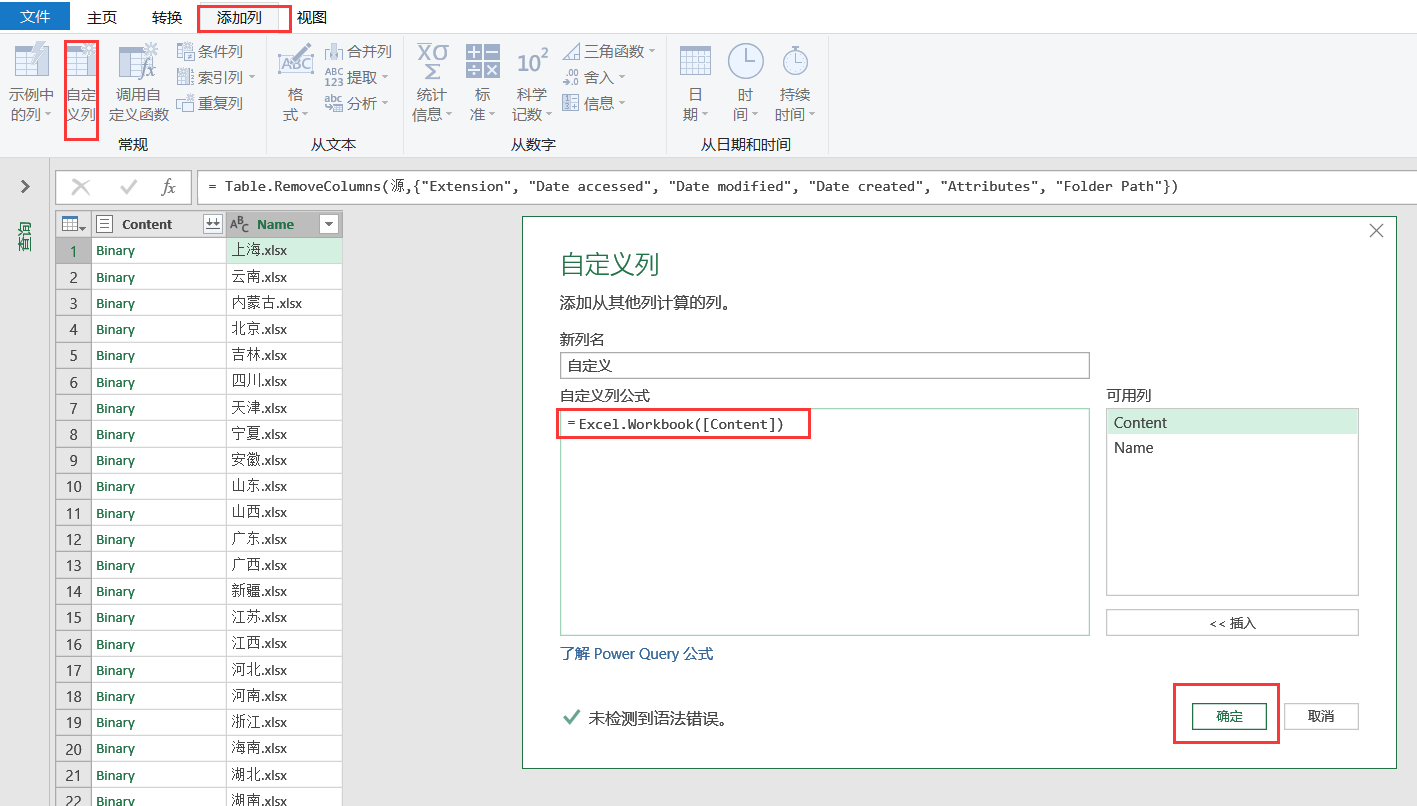
Task: Open the 示例中的列 column tool
Action: click(x=31, y=83)
